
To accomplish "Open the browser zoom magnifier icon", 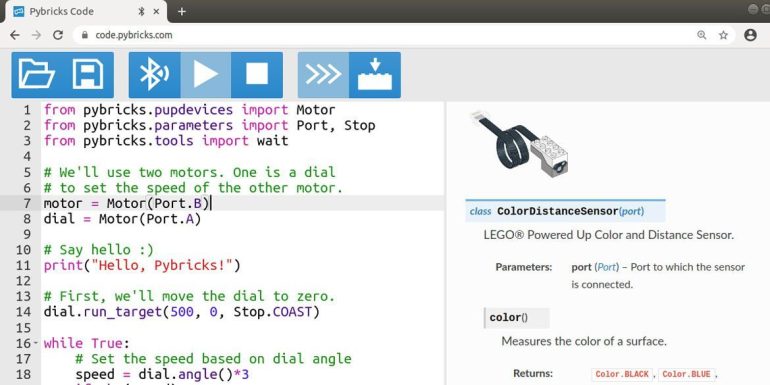I will coord(702,35).
